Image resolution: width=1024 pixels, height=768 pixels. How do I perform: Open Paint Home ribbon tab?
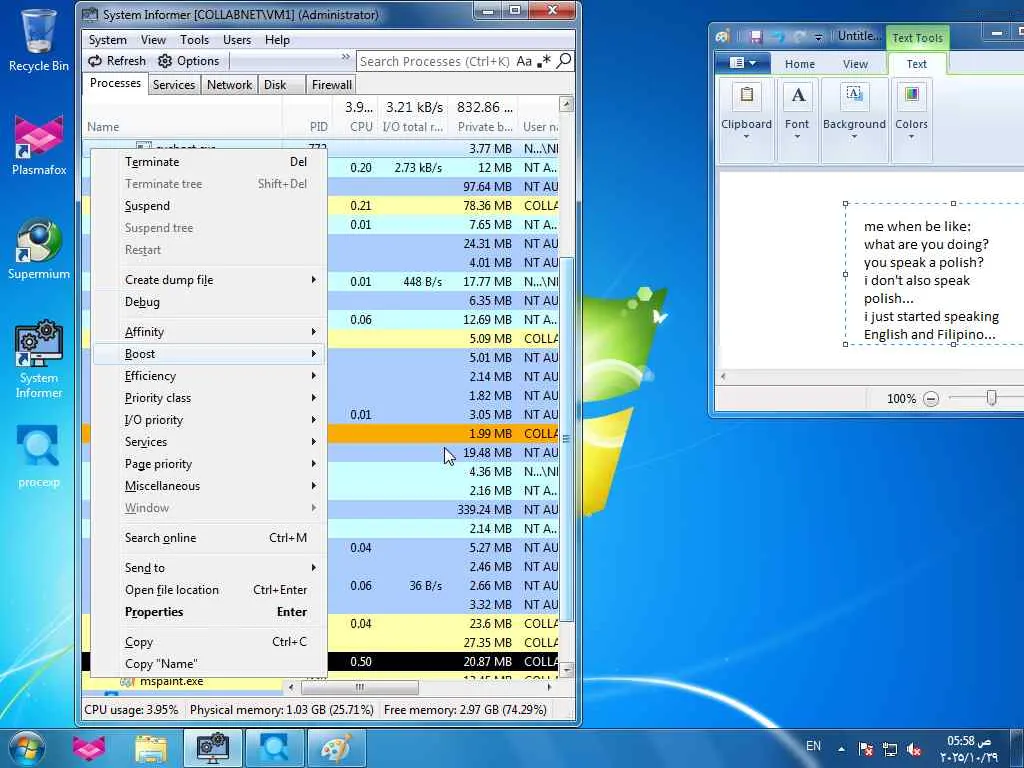point(799,64)
